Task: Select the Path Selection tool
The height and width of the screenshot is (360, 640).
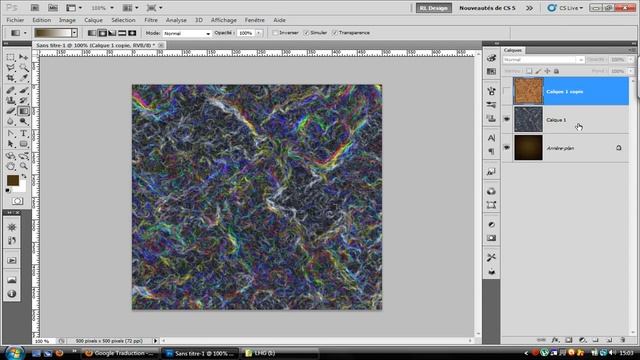Action: pos(11,144)
